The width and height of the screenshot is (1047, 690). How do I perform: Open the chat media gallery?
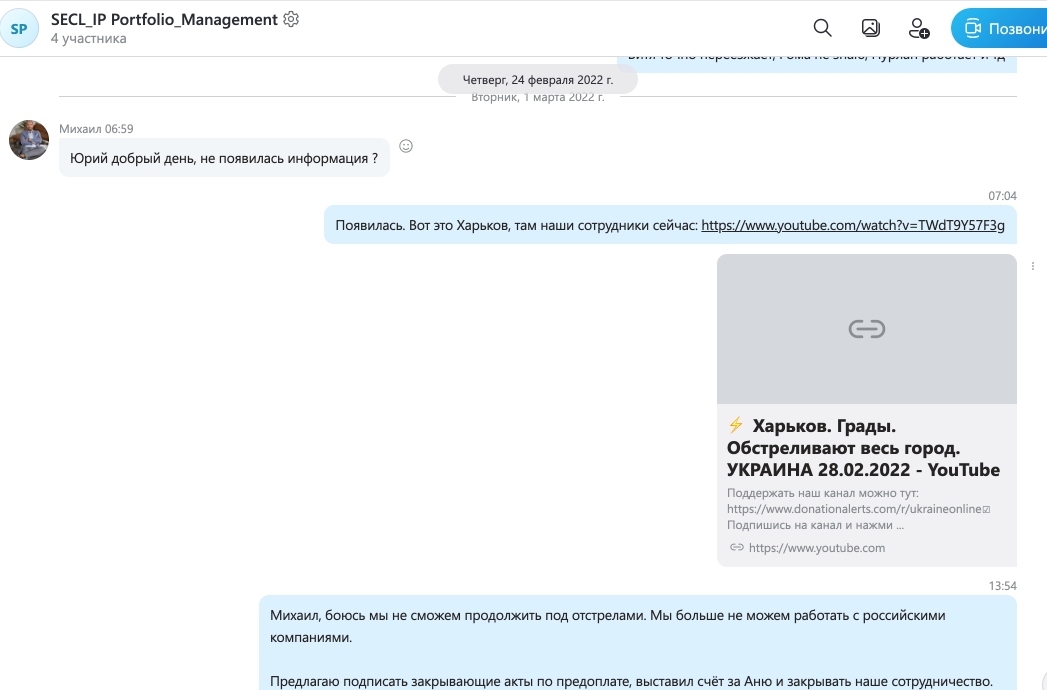(x=870, y=28)
